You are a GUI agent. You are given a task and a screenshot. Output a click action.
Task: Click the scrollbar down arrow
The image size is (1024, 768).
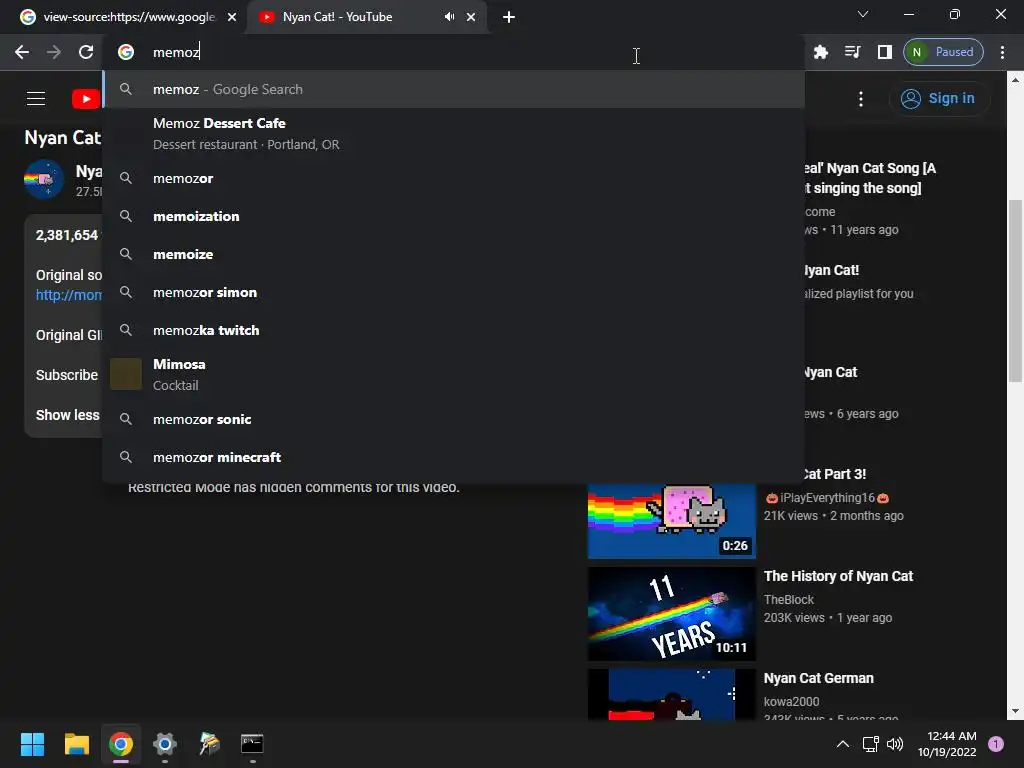(1015, 711)
